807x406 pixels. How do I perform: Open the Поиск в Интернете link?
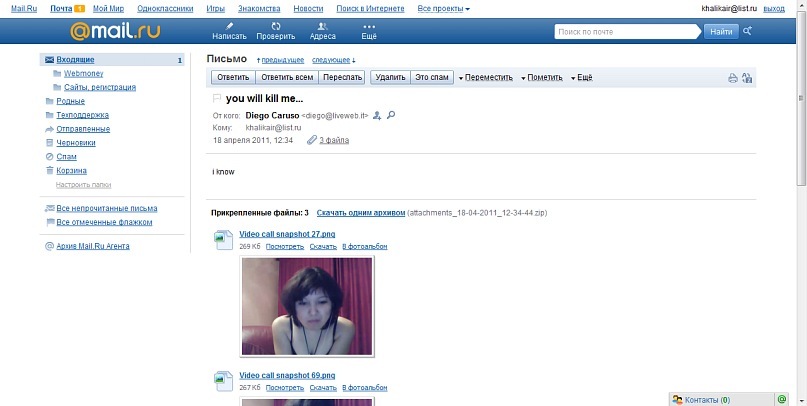pos(371,9)
